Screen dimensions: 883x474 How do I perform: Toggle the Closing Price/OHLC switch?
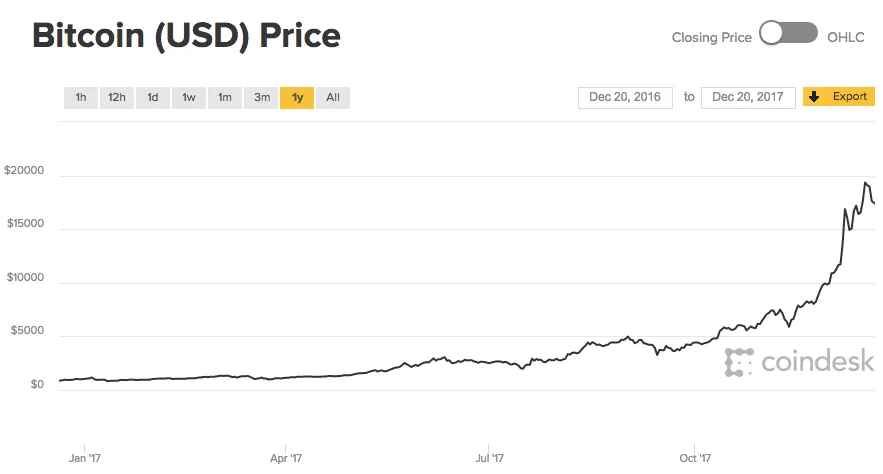point(789,35)
